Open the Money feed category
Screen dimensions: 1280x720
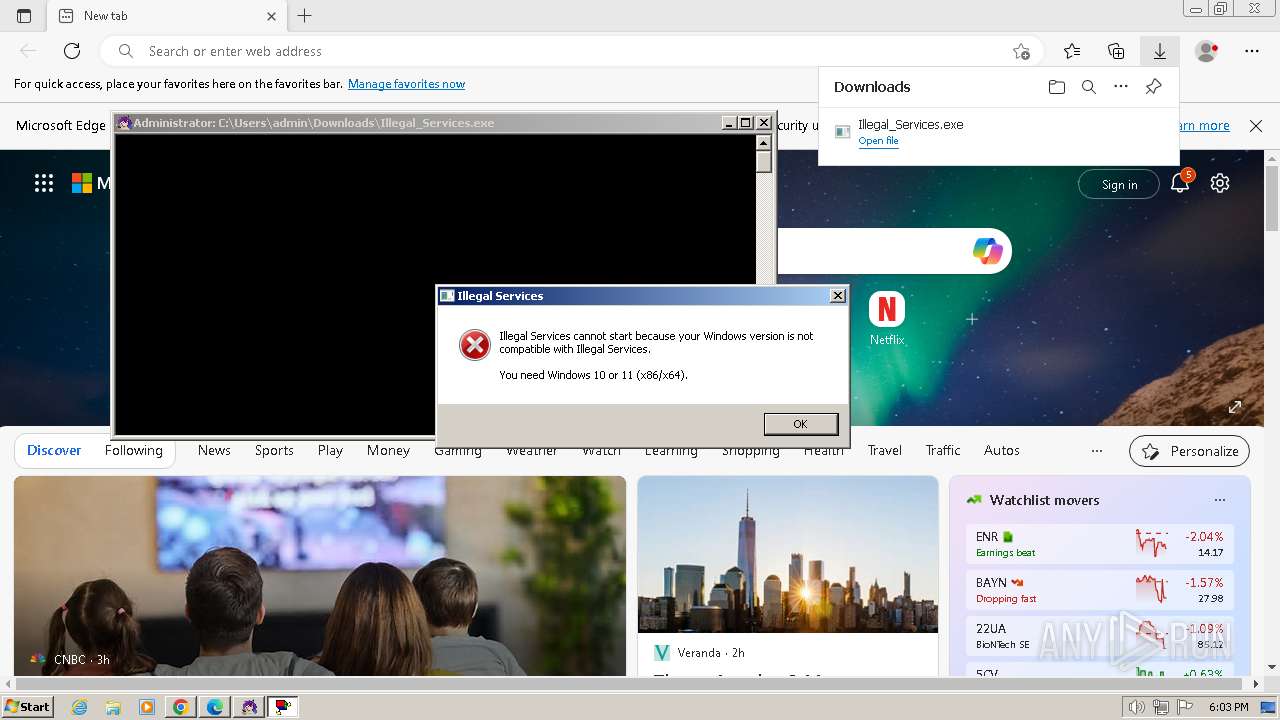(388, 450)
